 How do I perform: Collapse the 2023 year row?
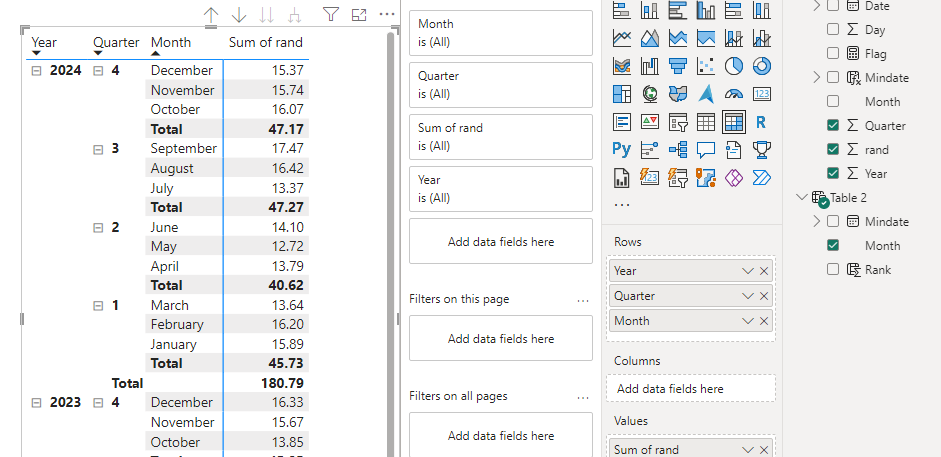click(x=37, y=402)
